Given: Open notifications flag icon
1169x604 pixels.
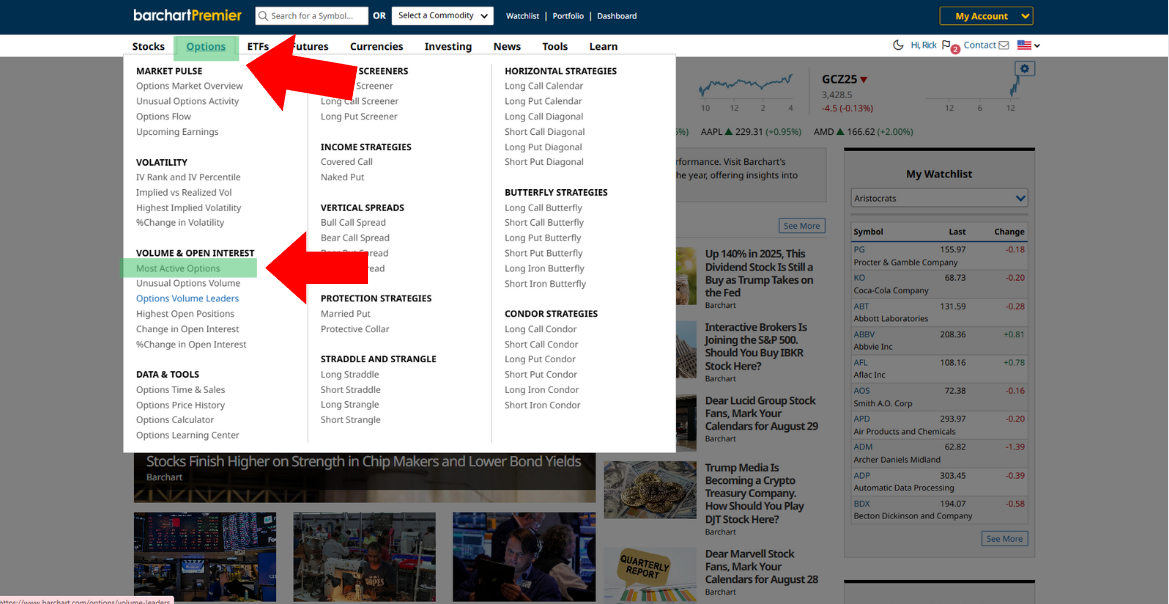Looking at the screenshot, I should [946, 45].
